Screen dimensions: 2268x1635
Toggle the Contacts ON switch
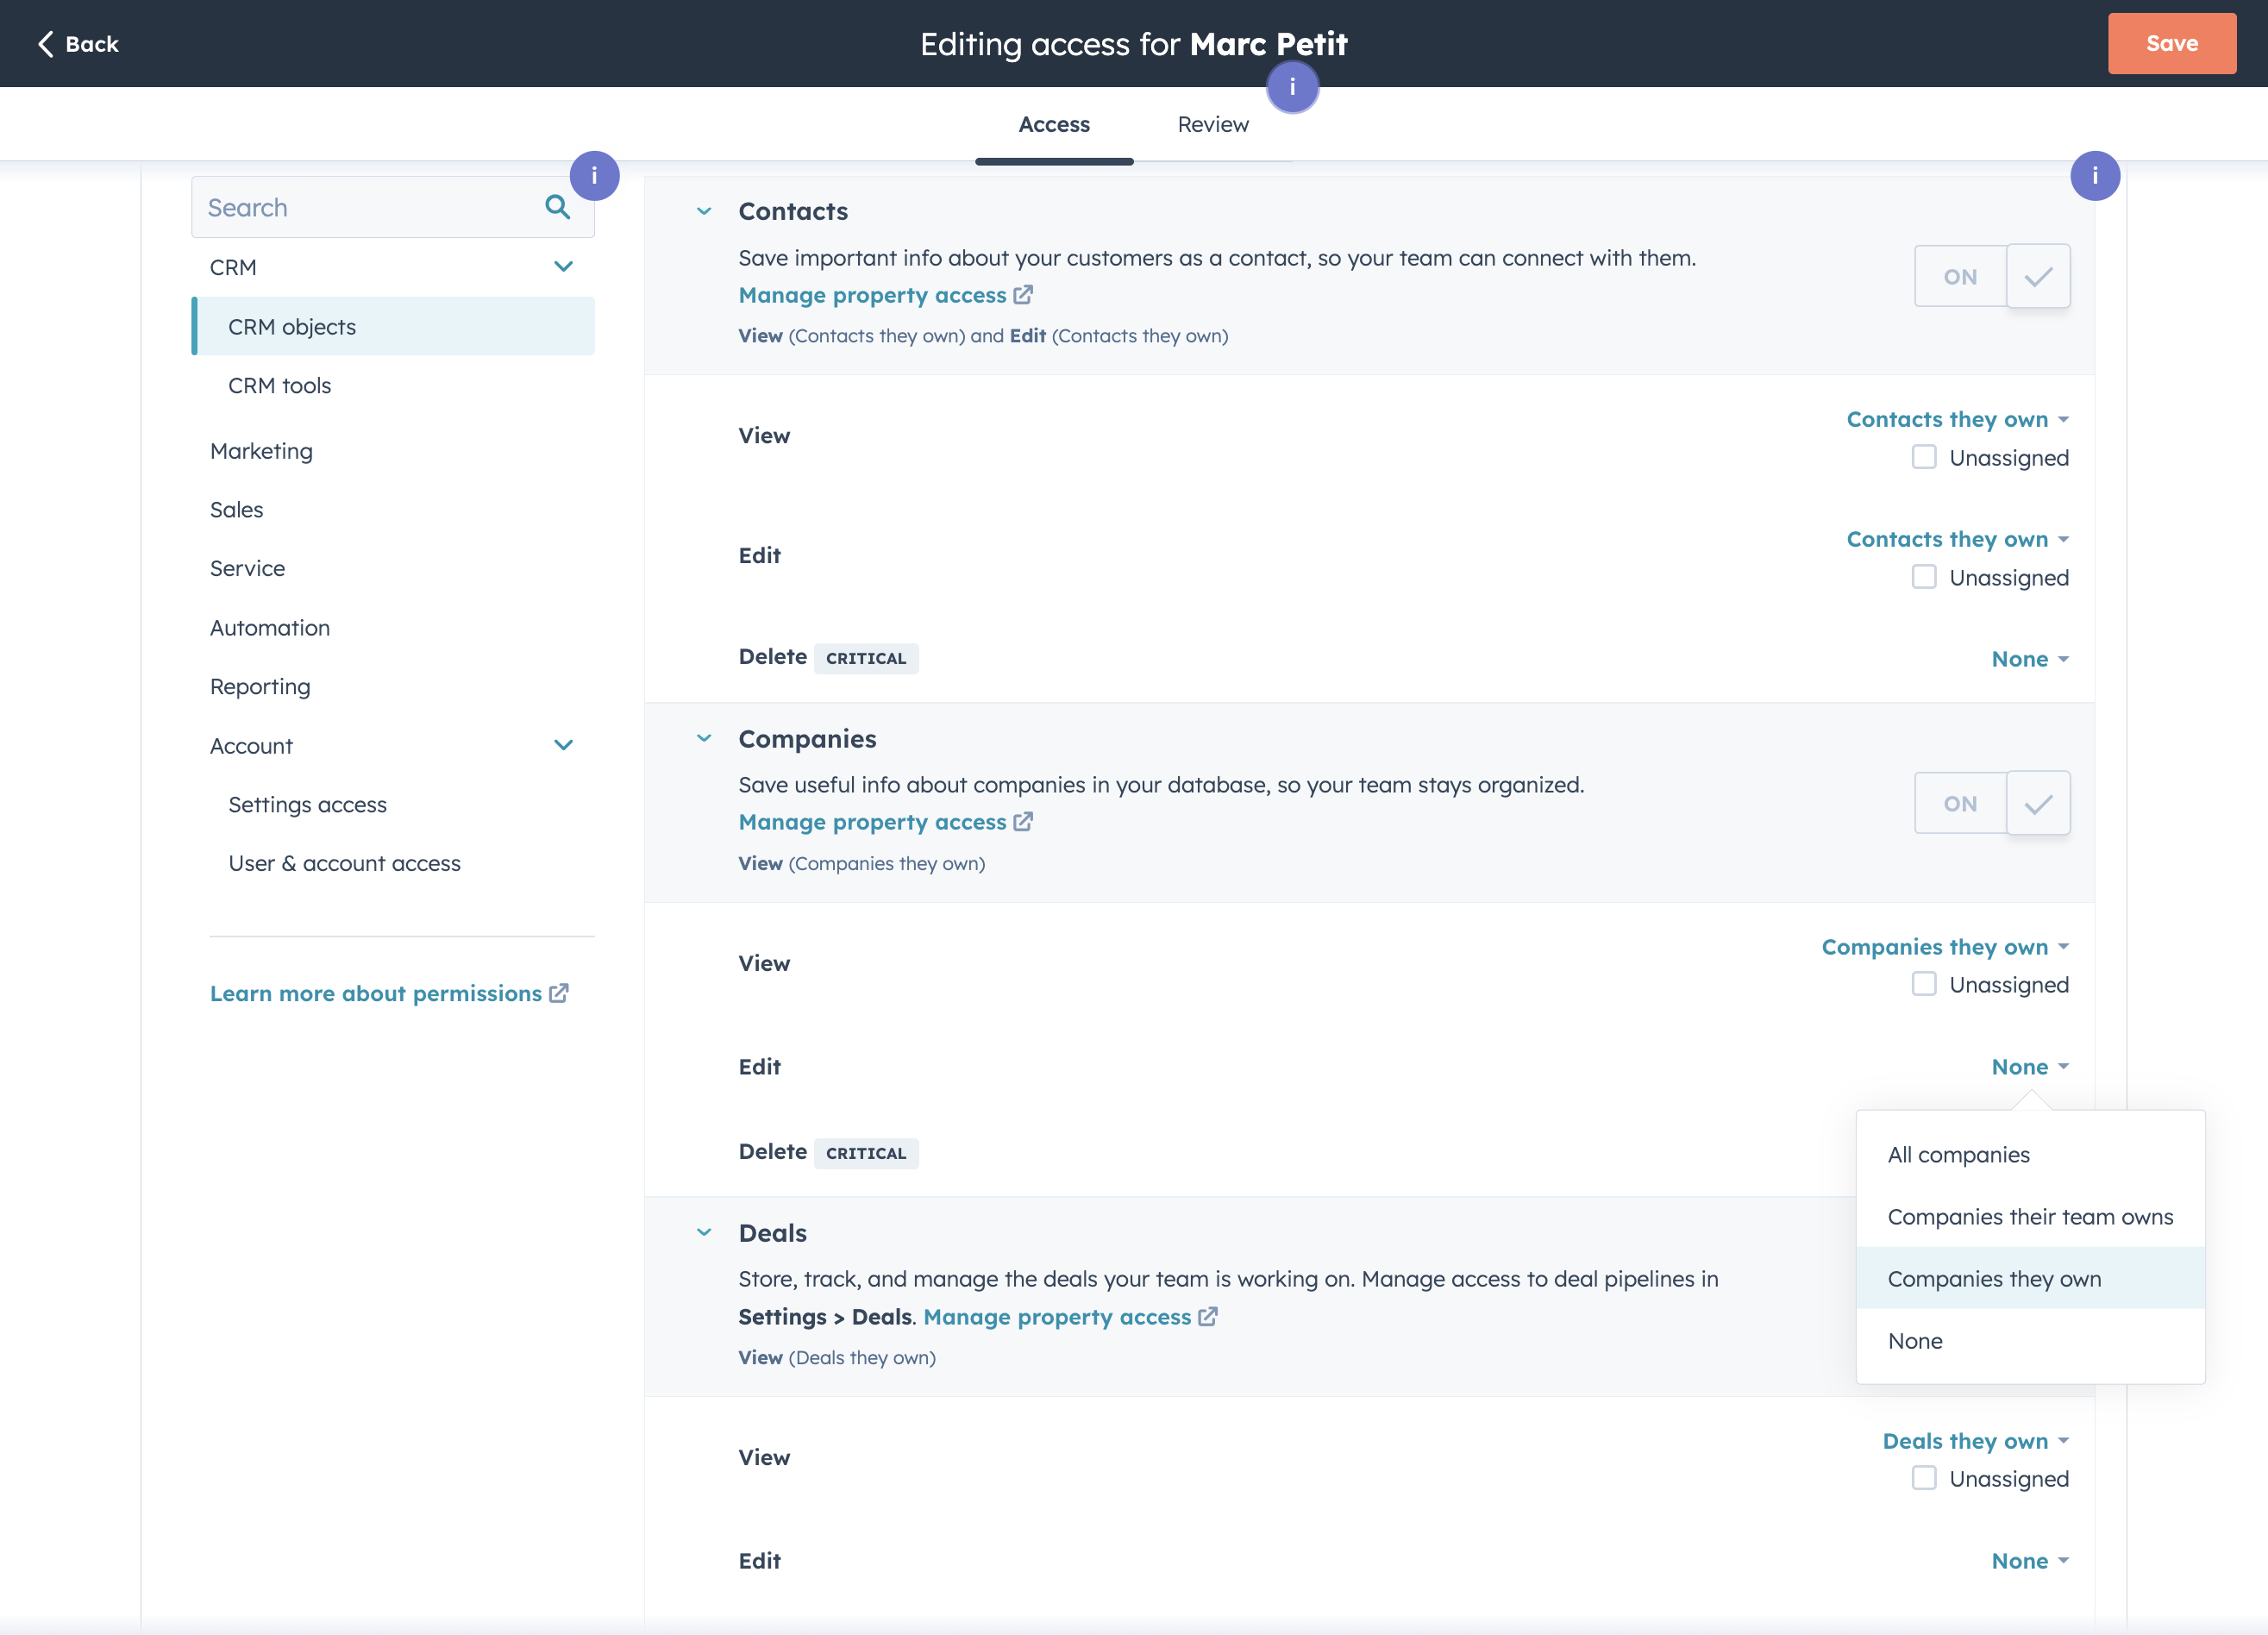click(x=1992, y=276)
